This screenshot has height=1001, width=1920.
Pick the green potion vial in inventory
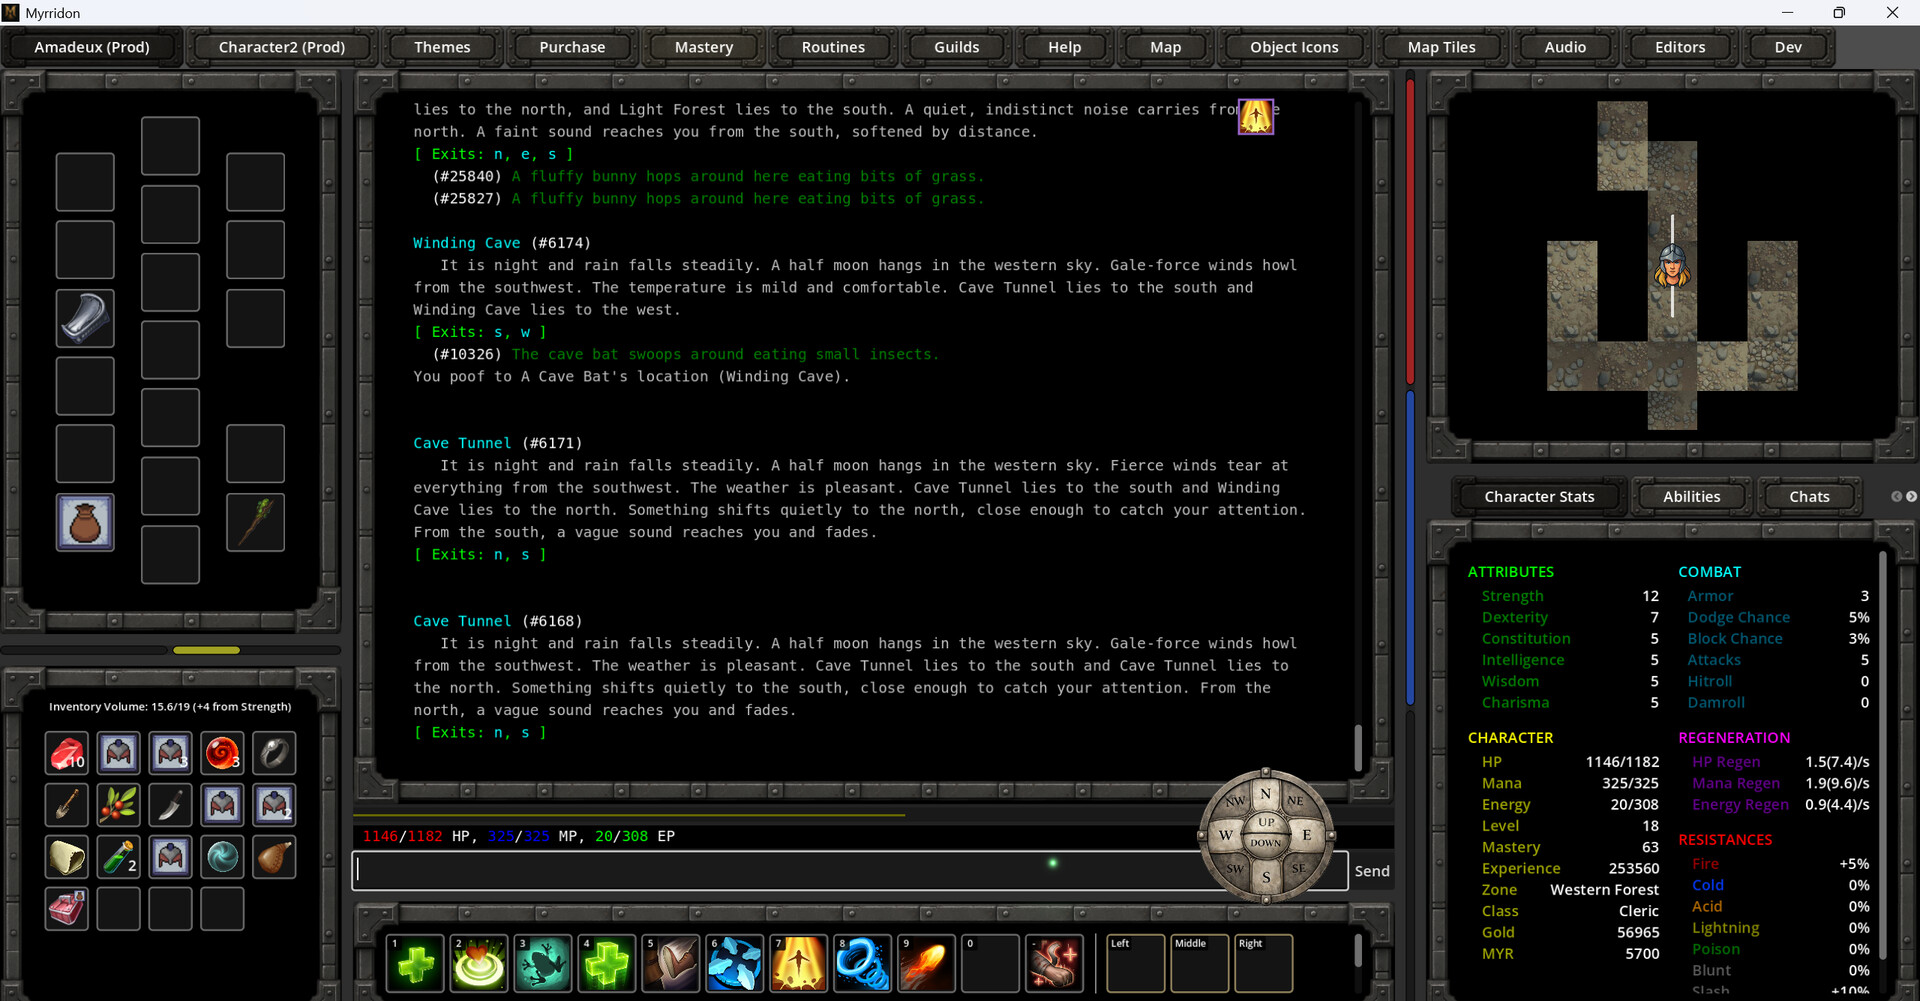pos(118,857)
